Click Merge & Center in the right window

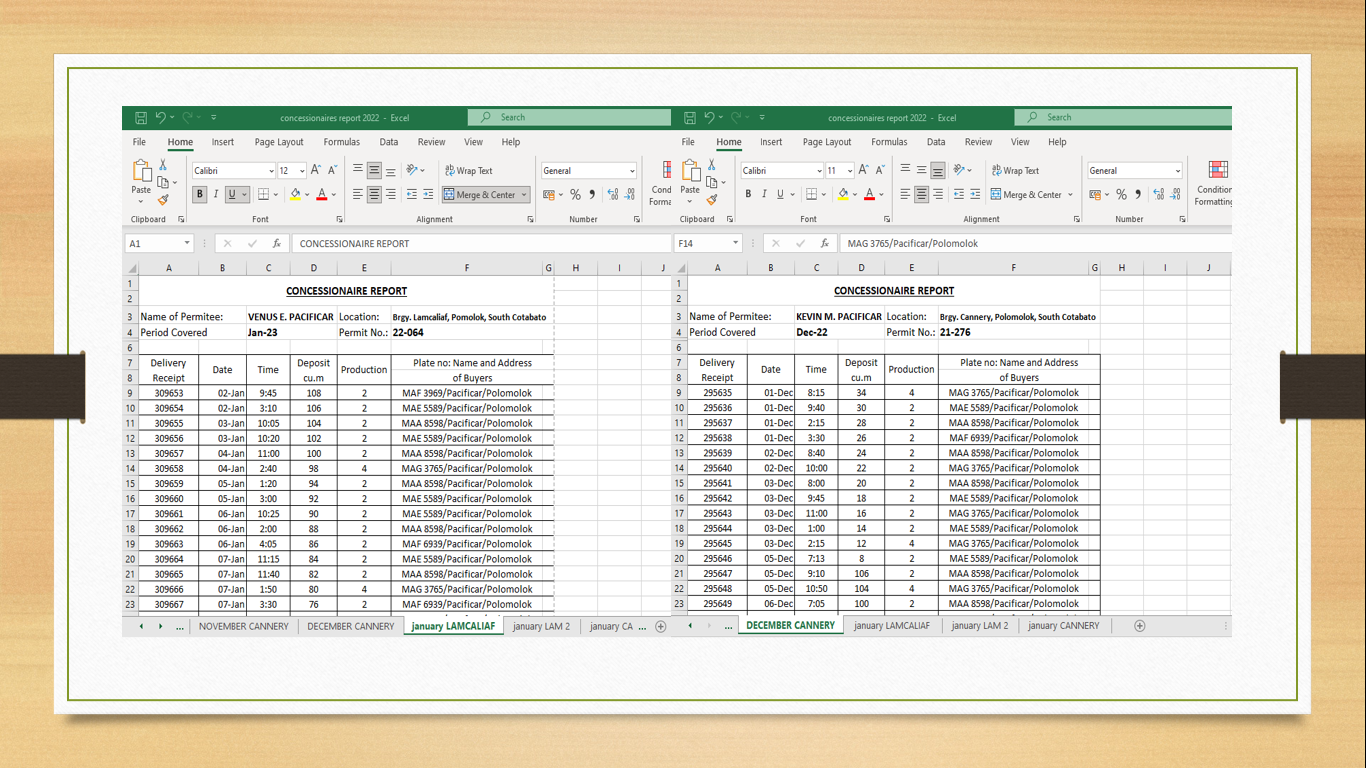tap(1031, 195)
